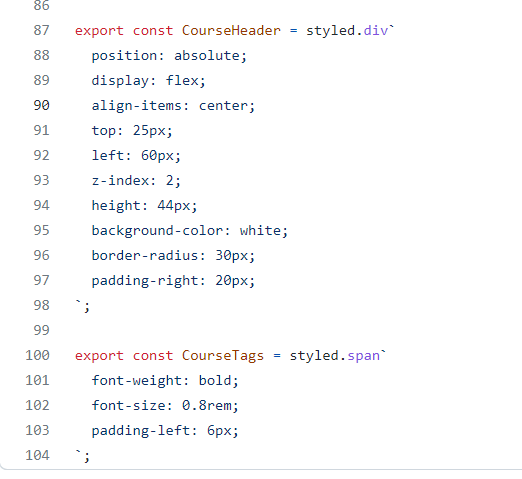Select line number 96

[42, 255]
